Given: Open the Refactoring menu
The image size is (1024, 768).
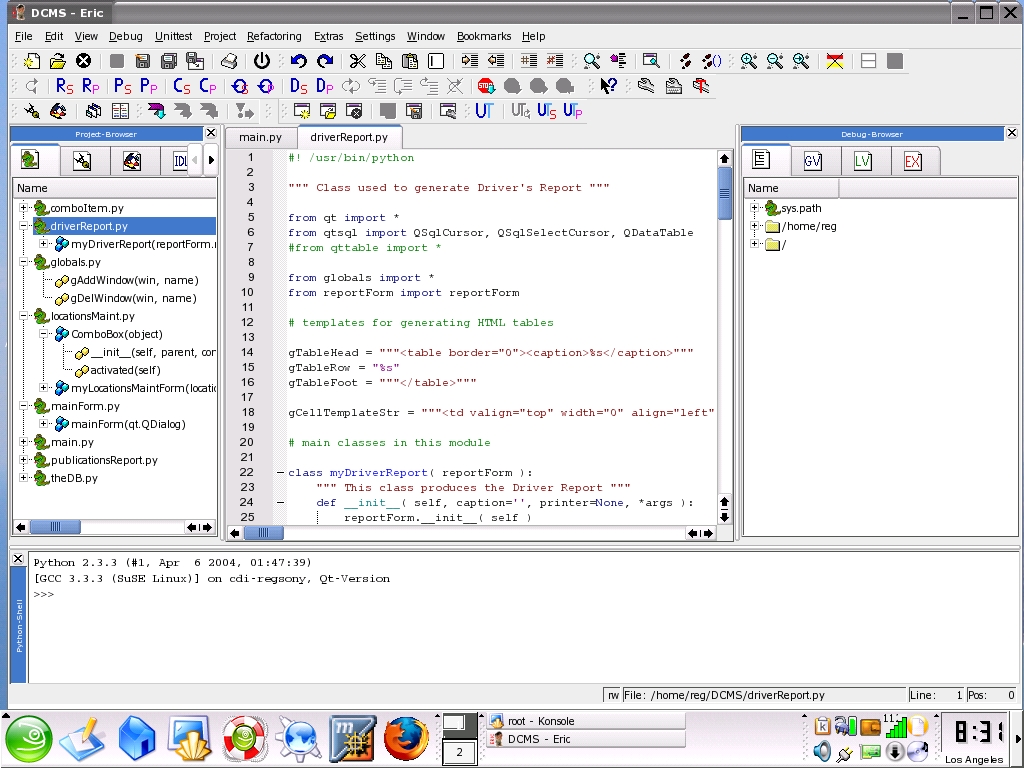Looking at the screenshot, I should point(274,36).
